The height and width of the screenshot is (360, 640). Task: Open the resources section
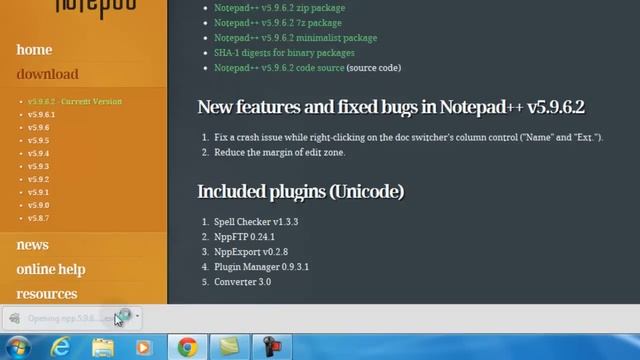pyautogui.click(x=47, y=294)
